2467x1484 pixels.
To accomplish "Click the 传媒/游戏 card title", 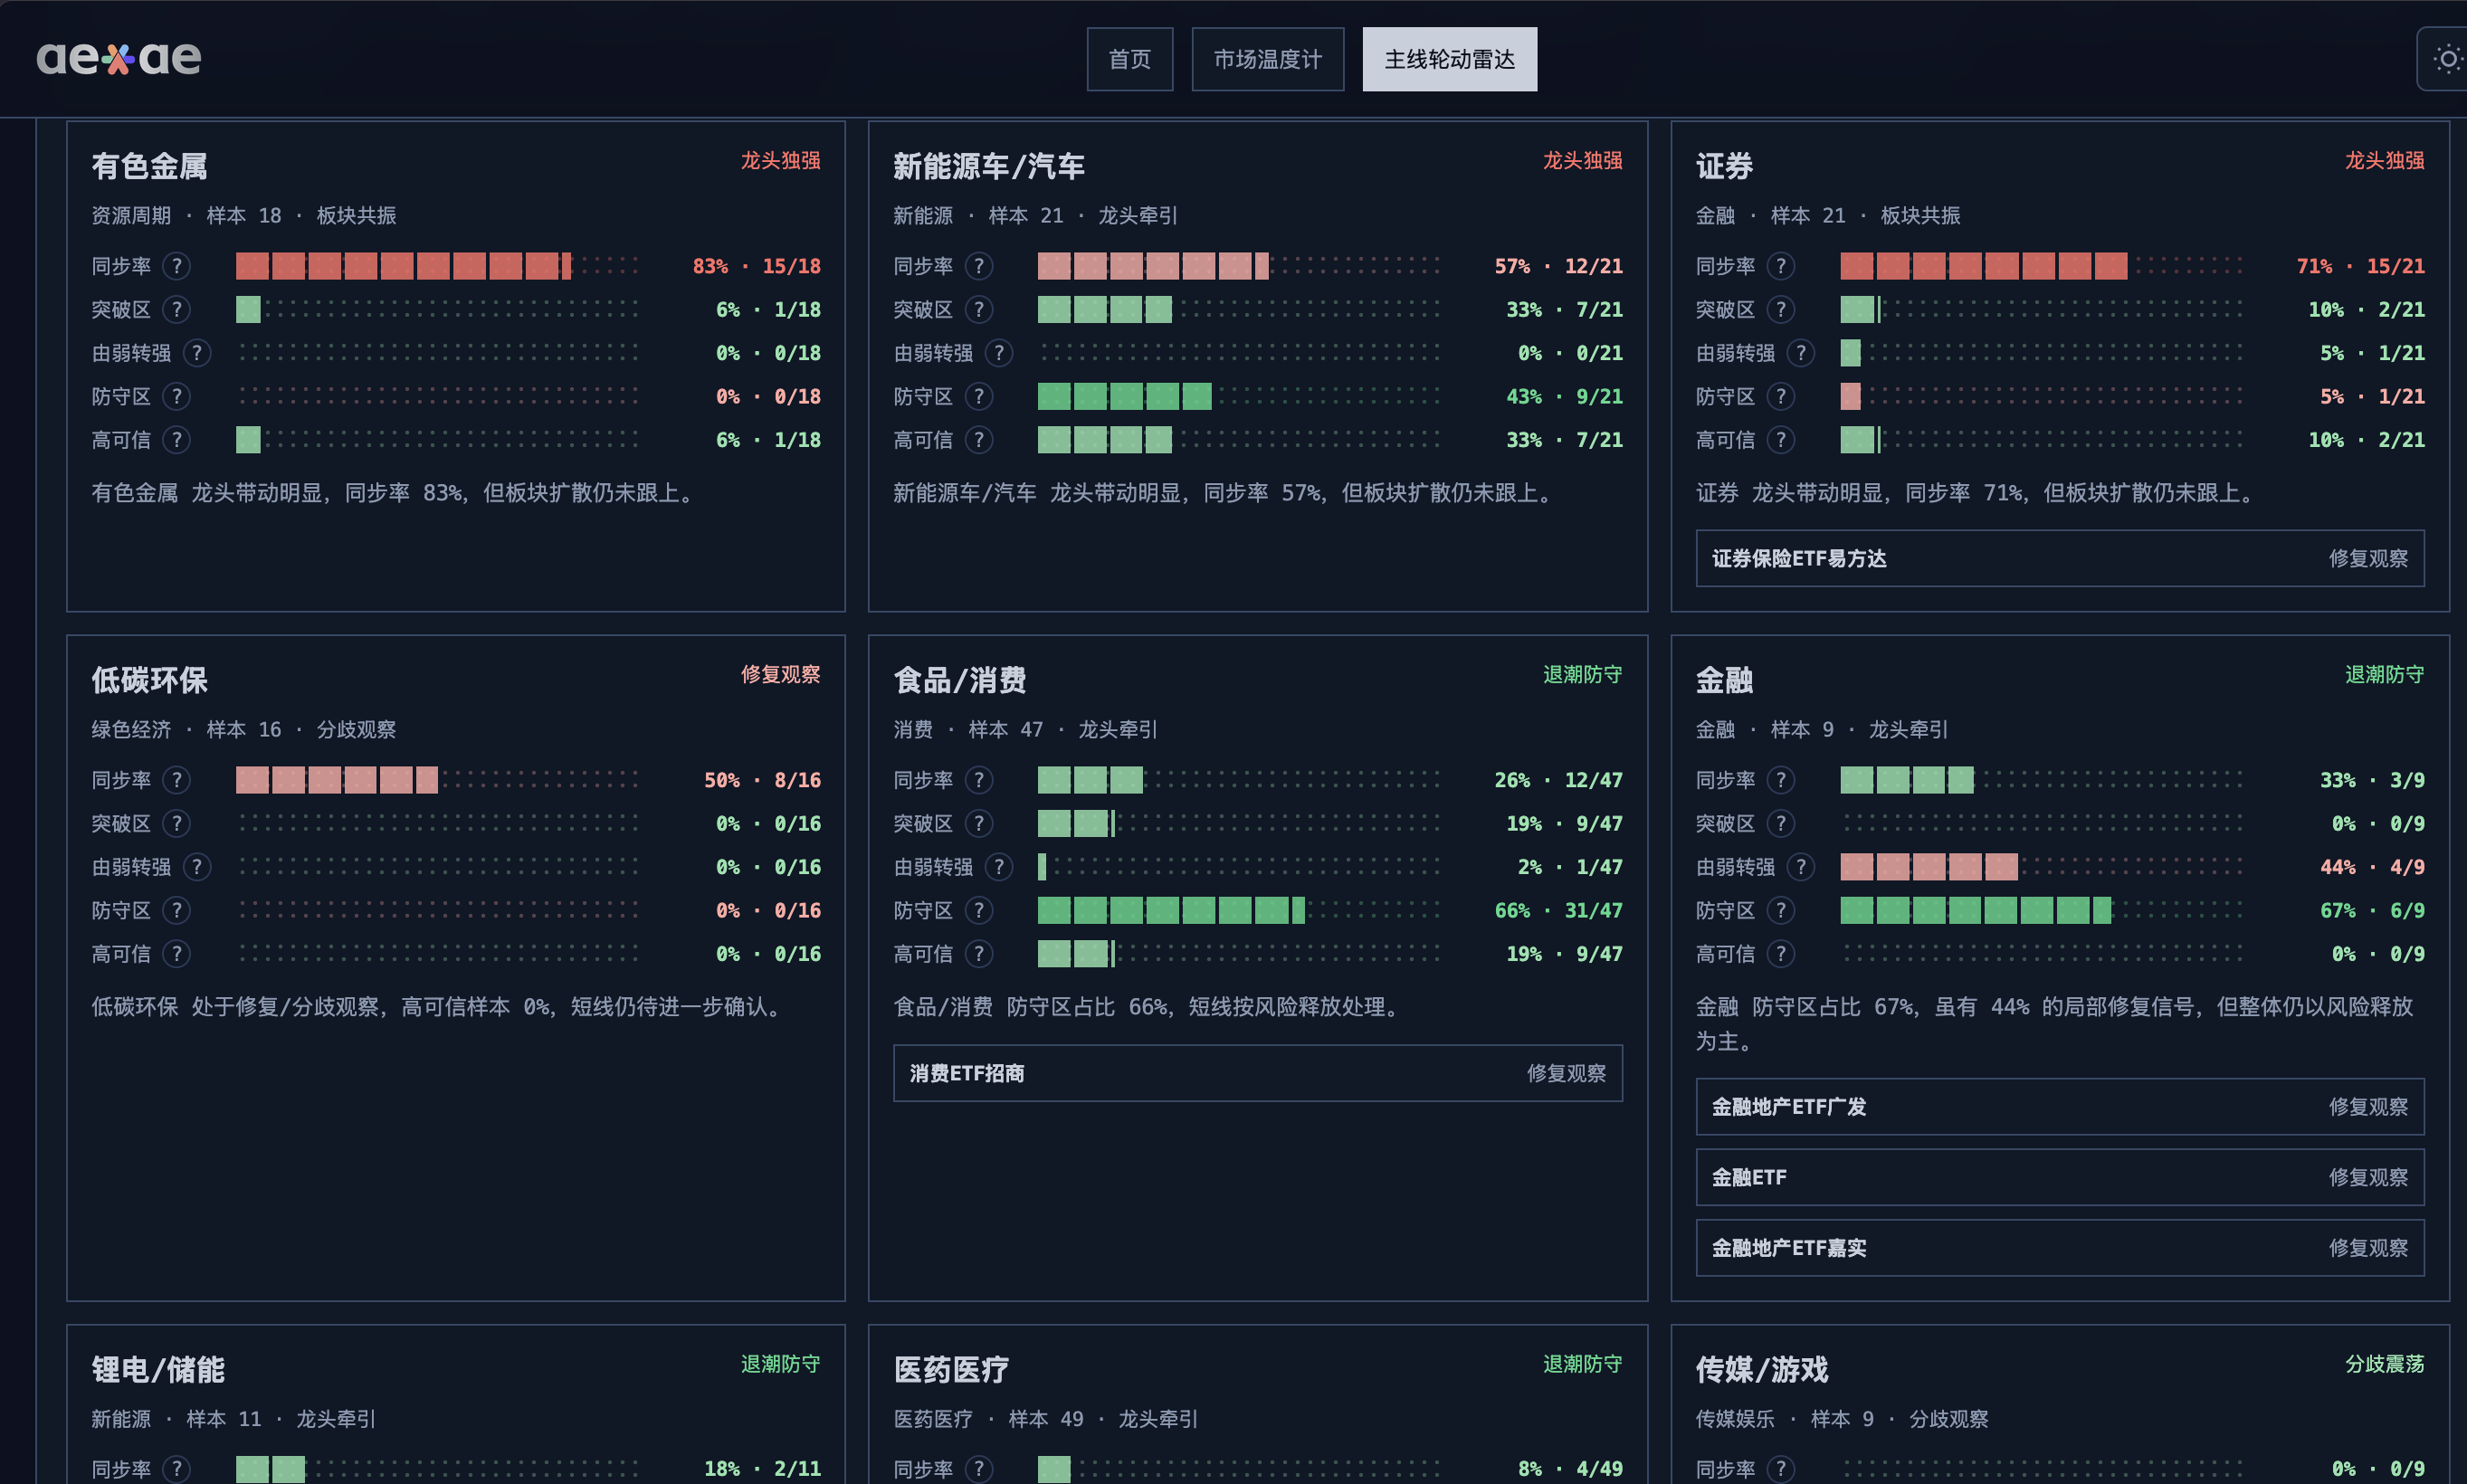I will (x=1762, y=1369).
